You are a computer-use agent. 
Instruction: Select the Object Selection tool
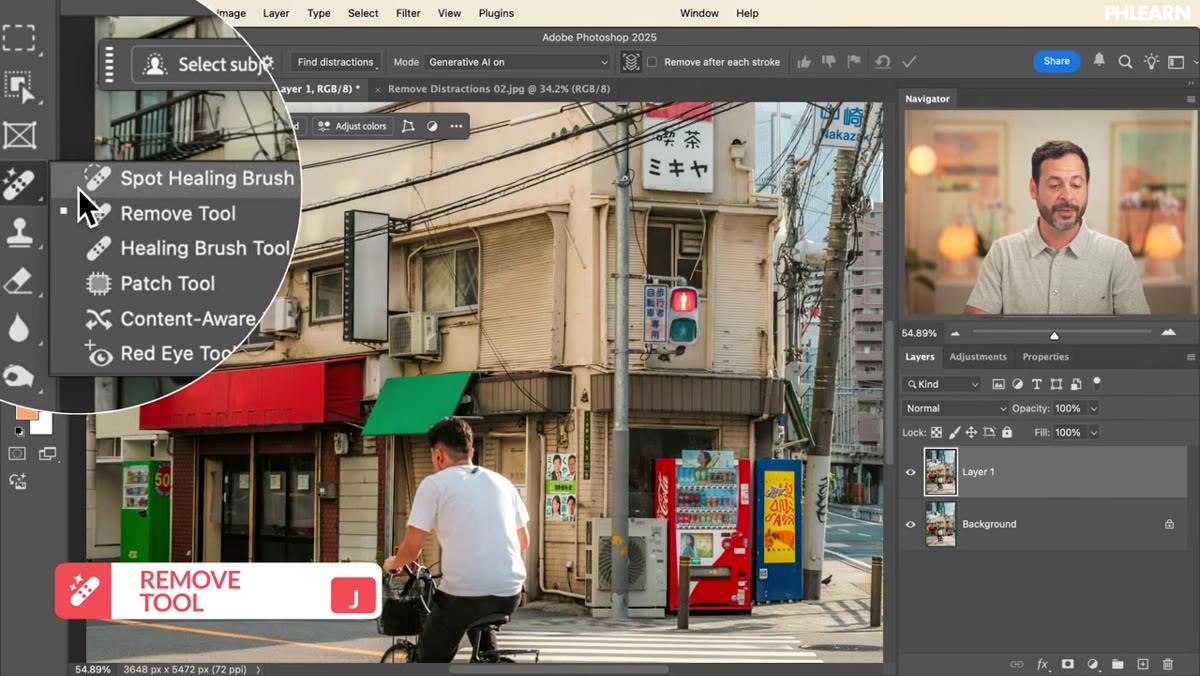point(19,86)
